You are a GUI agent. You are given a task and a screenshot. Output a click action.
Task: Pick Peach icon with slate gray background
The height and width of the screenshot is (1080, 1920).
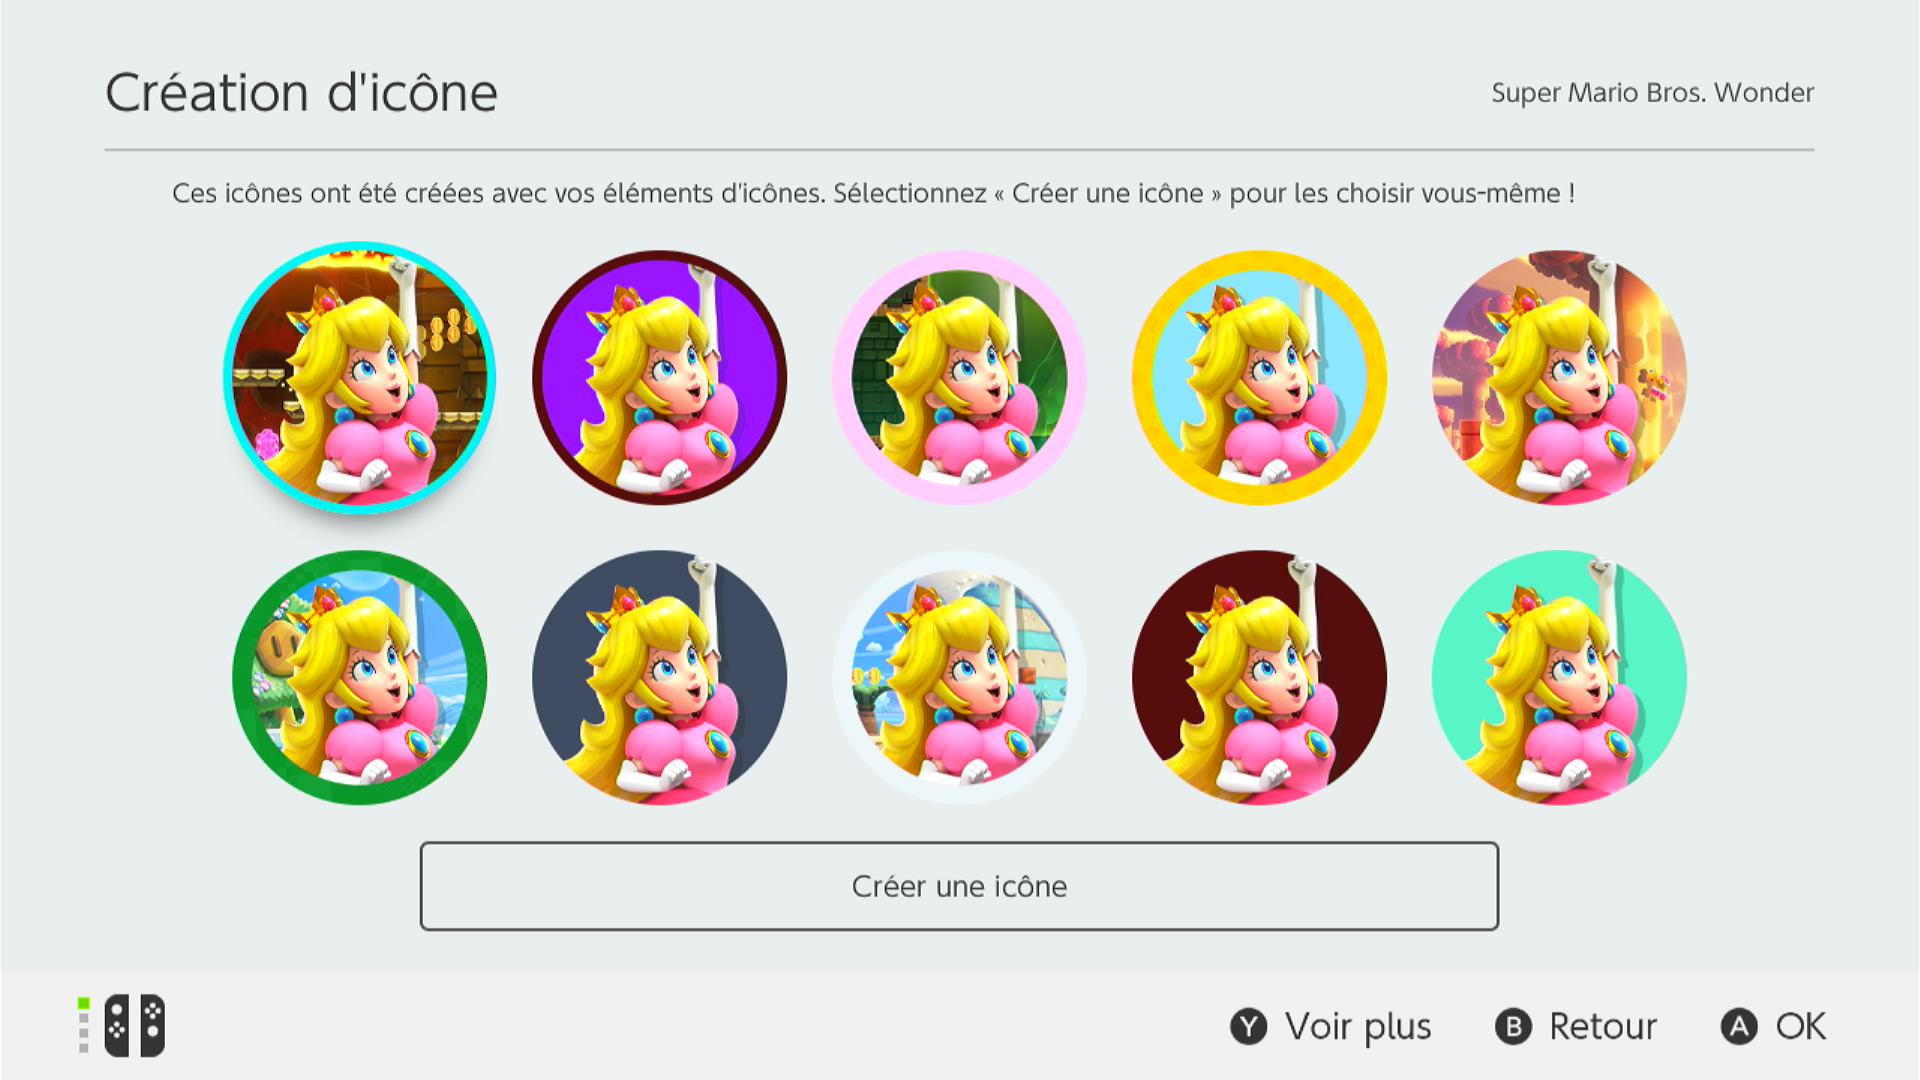[659, 678]
